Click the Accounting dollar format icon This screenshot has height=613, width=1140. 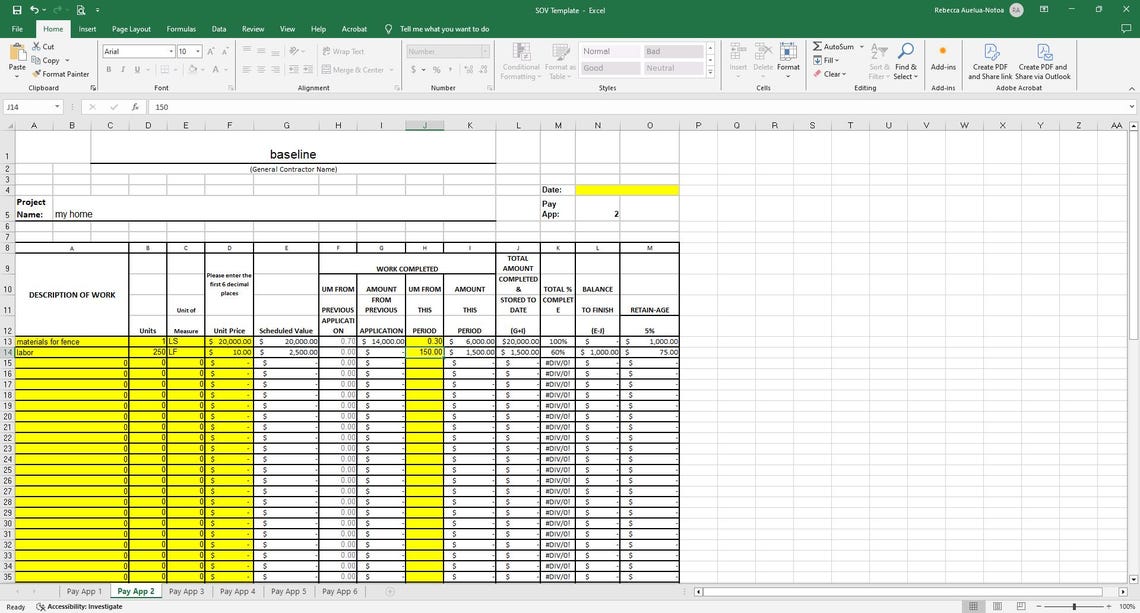pyautogui.click(x=413, y=70)
